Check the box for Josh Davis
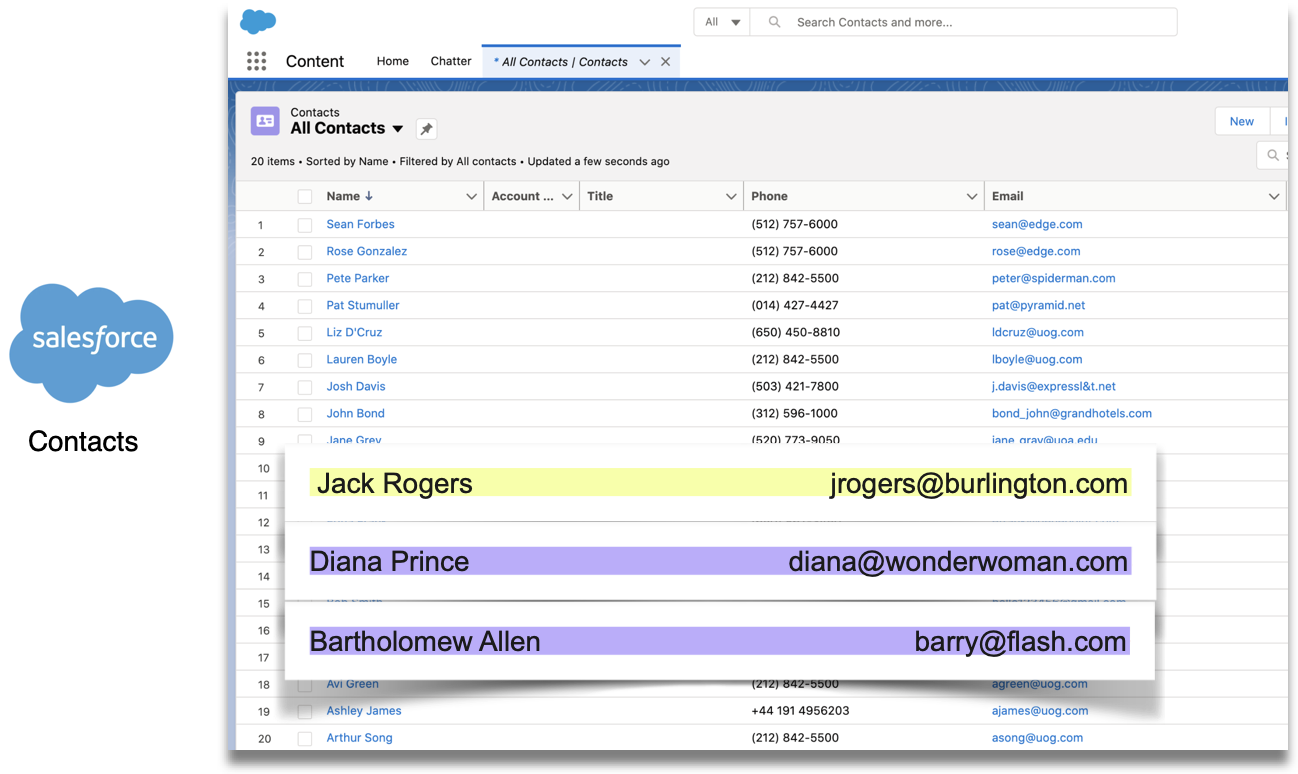1298x774 pixels. pos(305,387)
